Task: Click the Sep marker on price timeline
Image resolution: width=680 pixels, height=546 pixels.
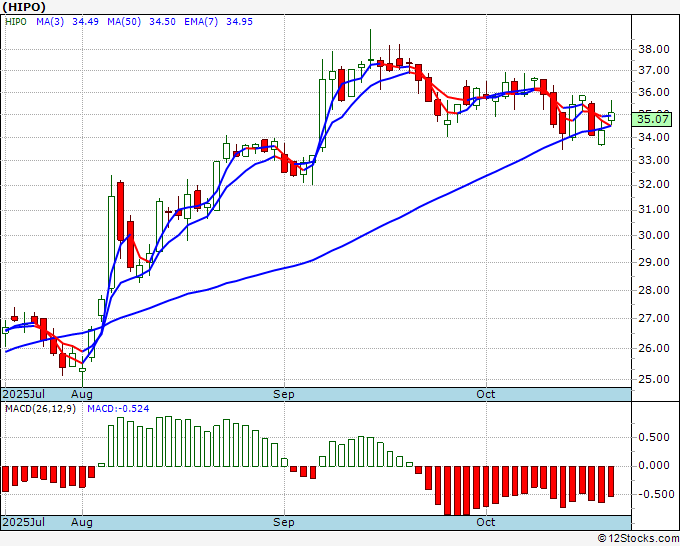Action: (284, 394)
